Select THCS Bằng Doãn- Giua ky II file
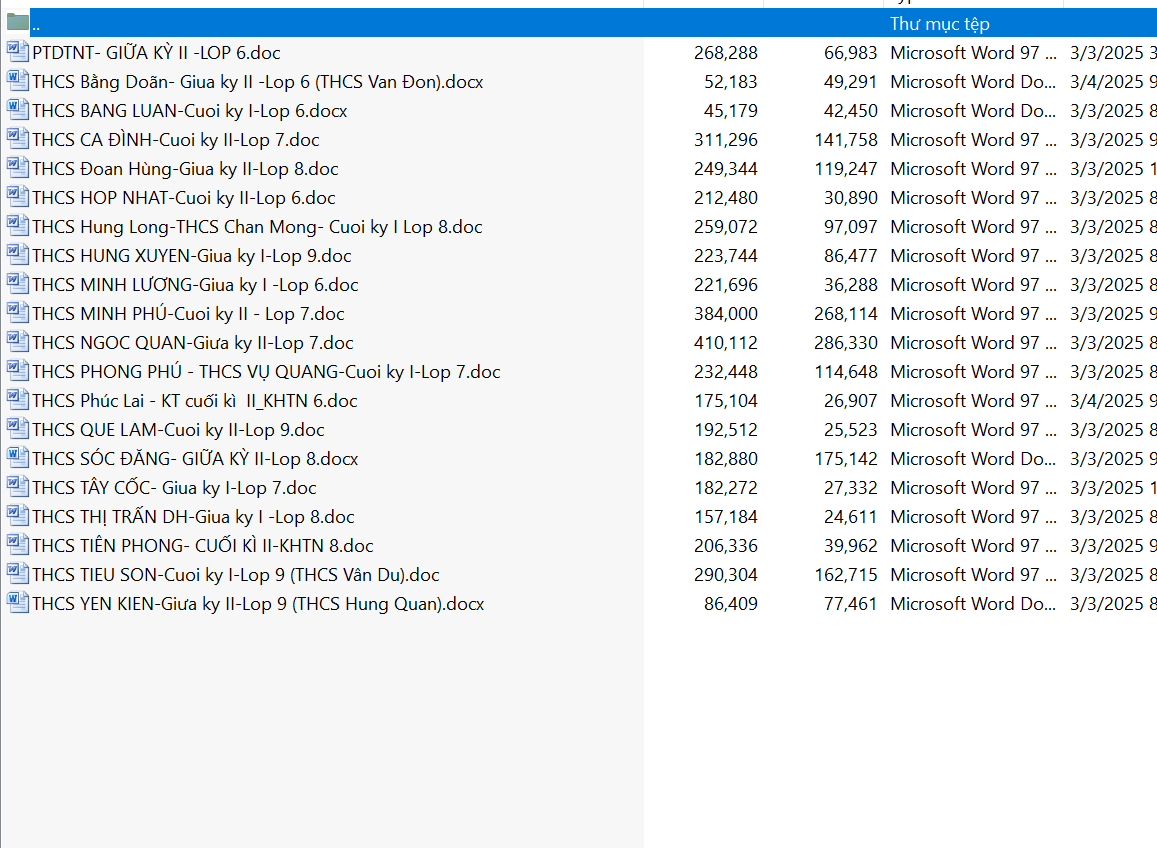The image size is (1157, 848). [257, 82]
